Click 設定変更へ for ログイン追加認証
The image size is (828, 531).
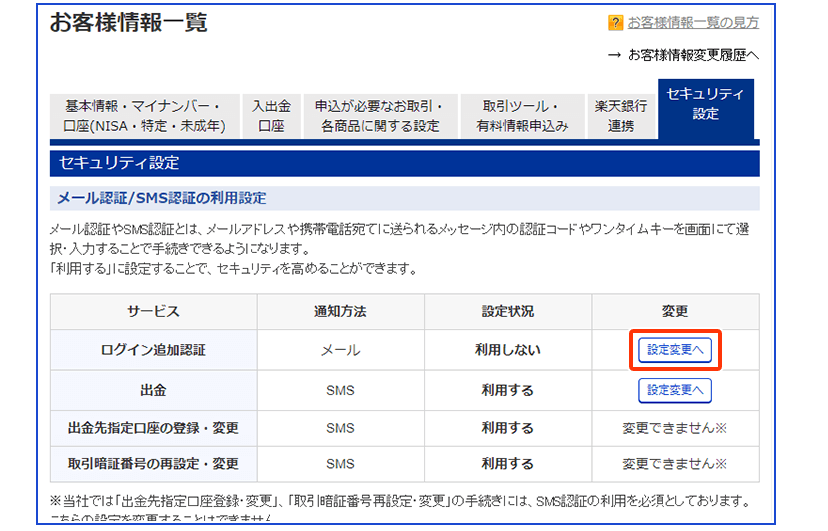pyautogui.click(x=675, y=350)
